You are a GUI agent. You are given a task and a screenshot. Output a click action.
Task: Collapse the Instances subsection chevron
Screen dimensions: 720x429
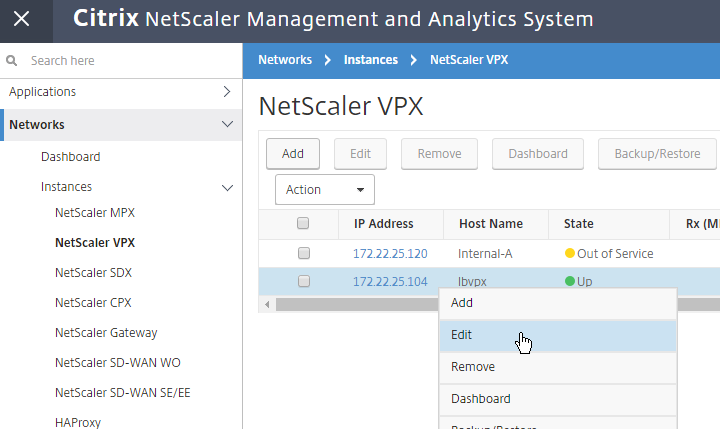point(227,187)
